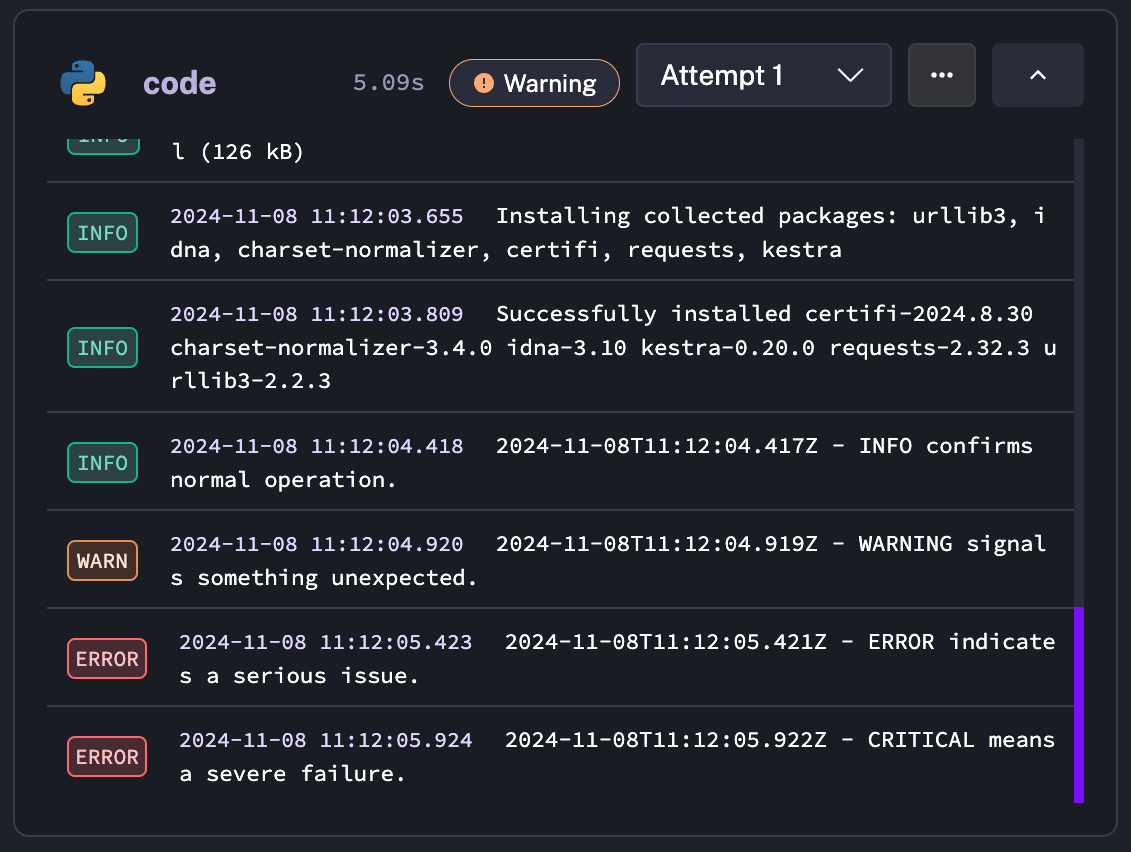
Task: Open the Attempt 1 dropdown
Action: [763, 75]
